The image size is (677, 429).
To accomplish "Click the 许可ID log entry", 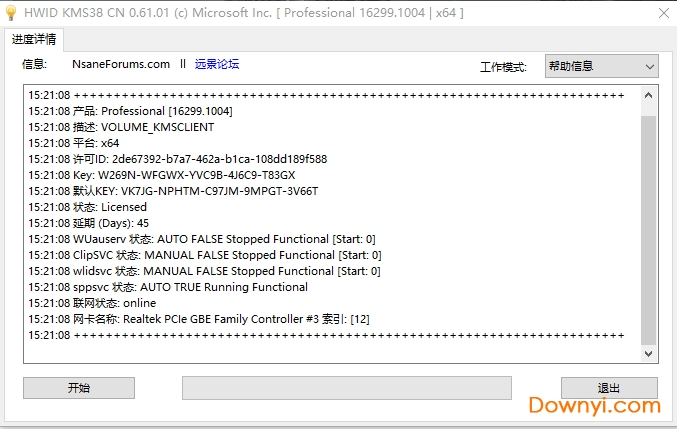I will pyautogui.click(x=178, y=159).
